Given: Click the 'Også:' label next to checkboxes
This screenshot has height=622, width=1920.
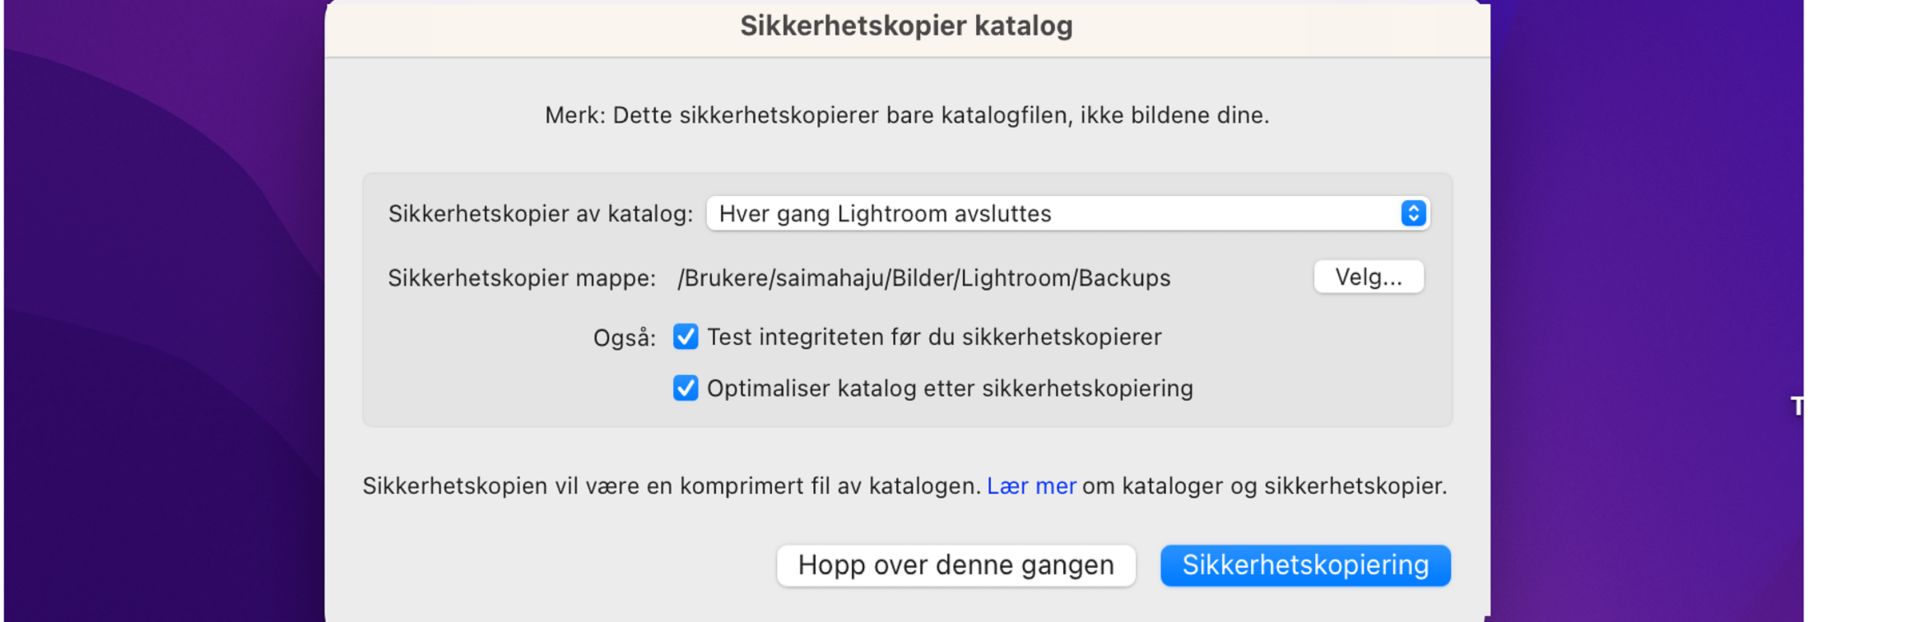Looking at the screenshot, I should pos(625,337).
